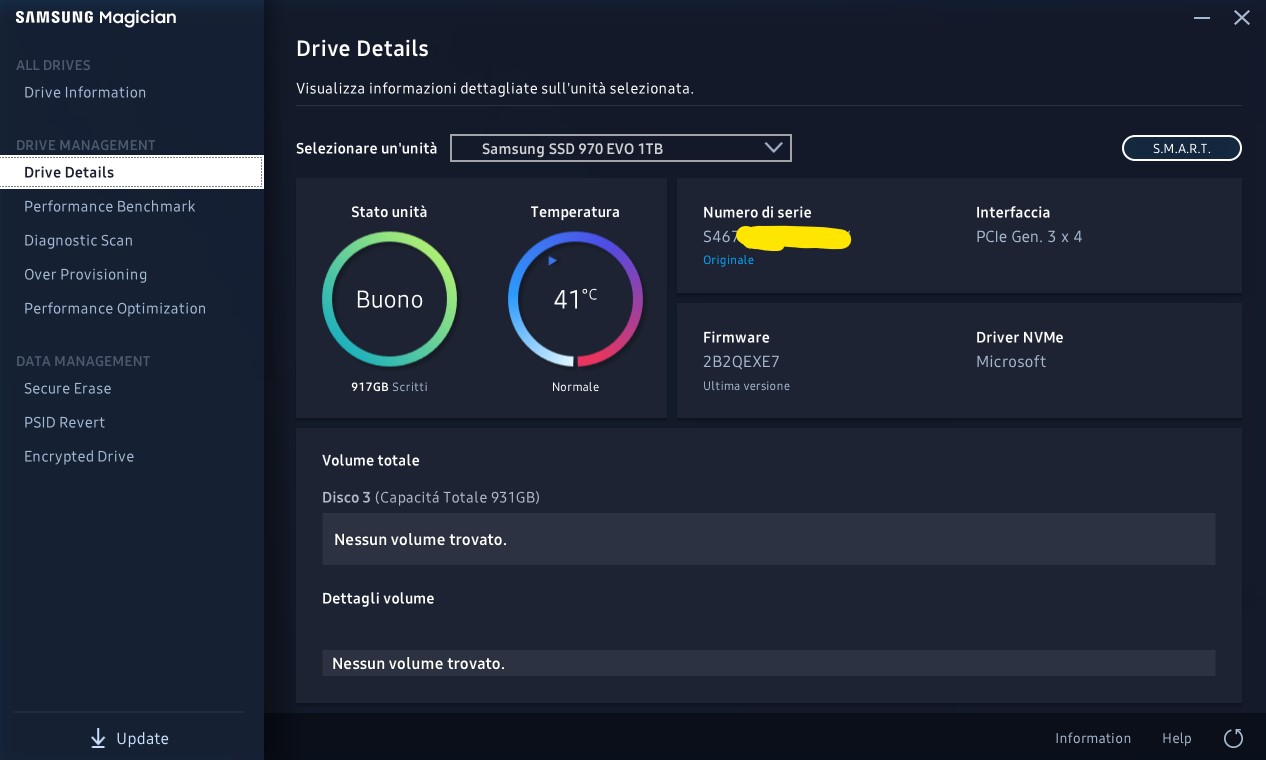Click the drive selector dropdown arrow
Viewport: 1266px width, 760px height.
[x=773, y=147]
